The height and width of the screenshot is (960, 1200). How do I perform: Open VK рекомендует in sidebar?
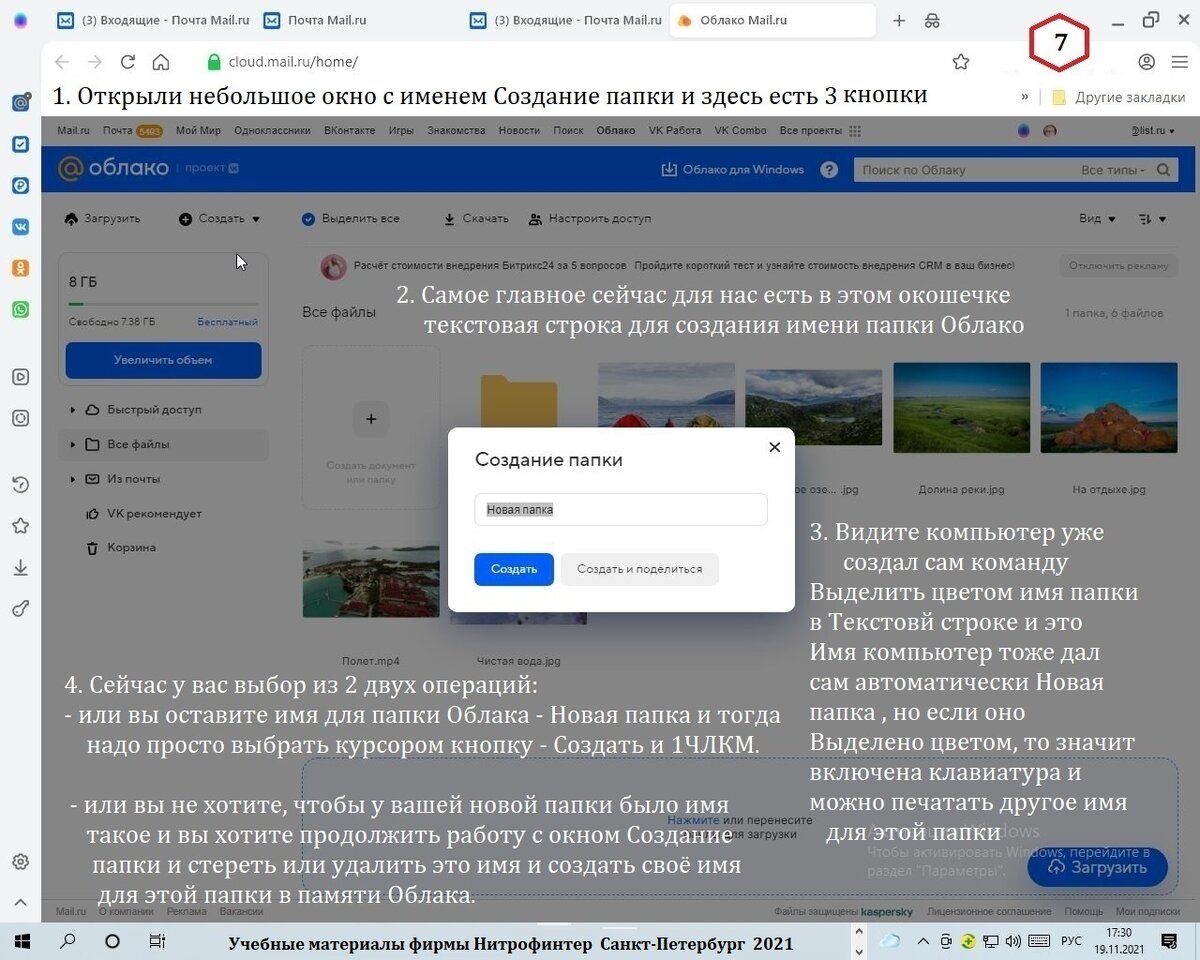[x=143, y=513]
